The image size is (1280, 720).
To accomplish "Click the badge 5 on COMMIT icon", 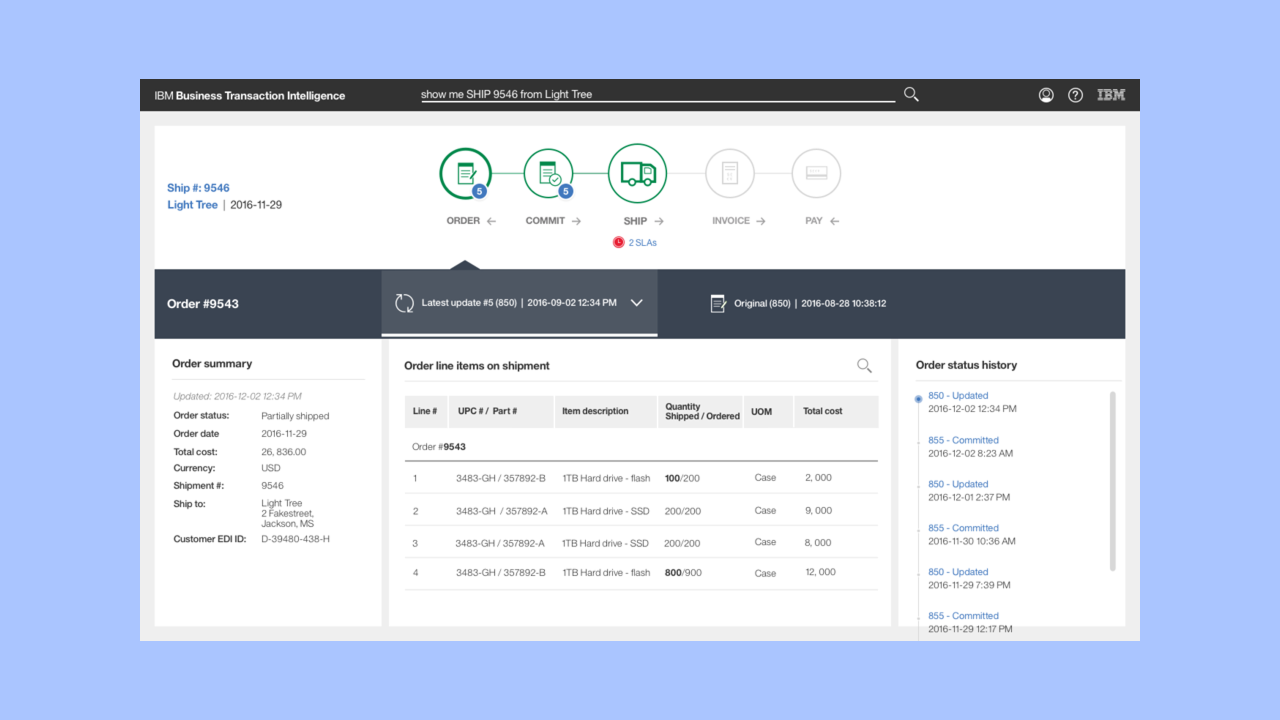I will 565,191.
